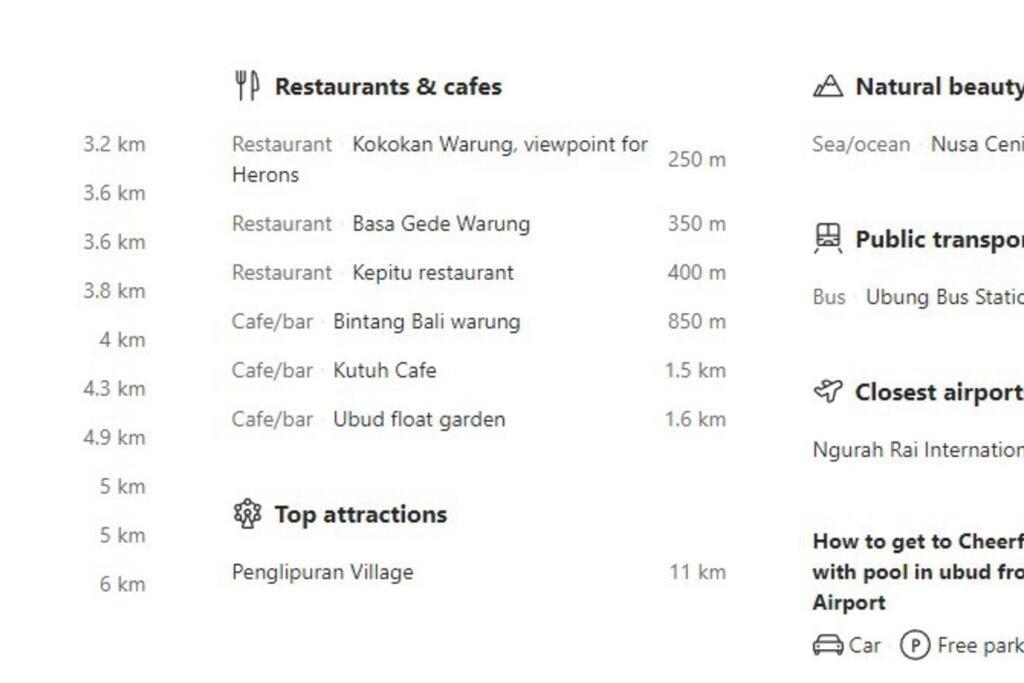
Task: Select Ngurah Rai International airport entry
Action: pyautogui.click(x=918, y=450)
